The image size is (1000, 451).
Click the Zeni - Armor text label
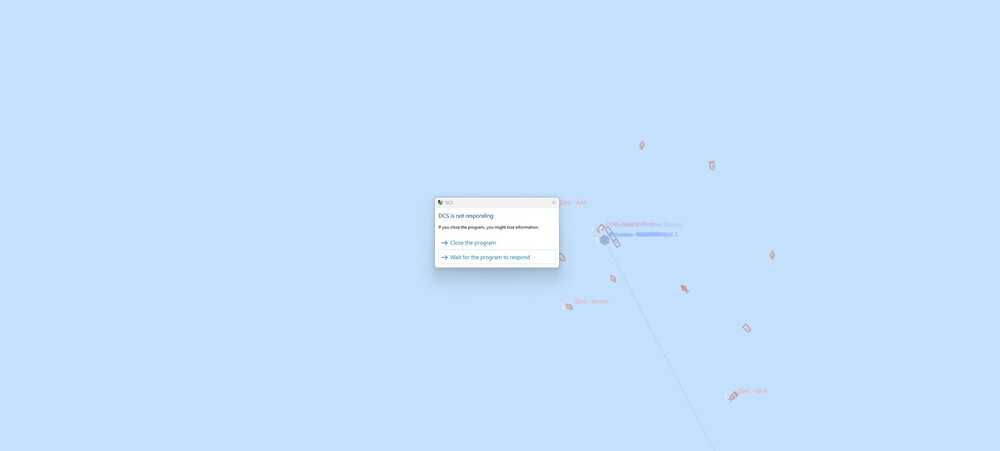[x=592, y=301]
